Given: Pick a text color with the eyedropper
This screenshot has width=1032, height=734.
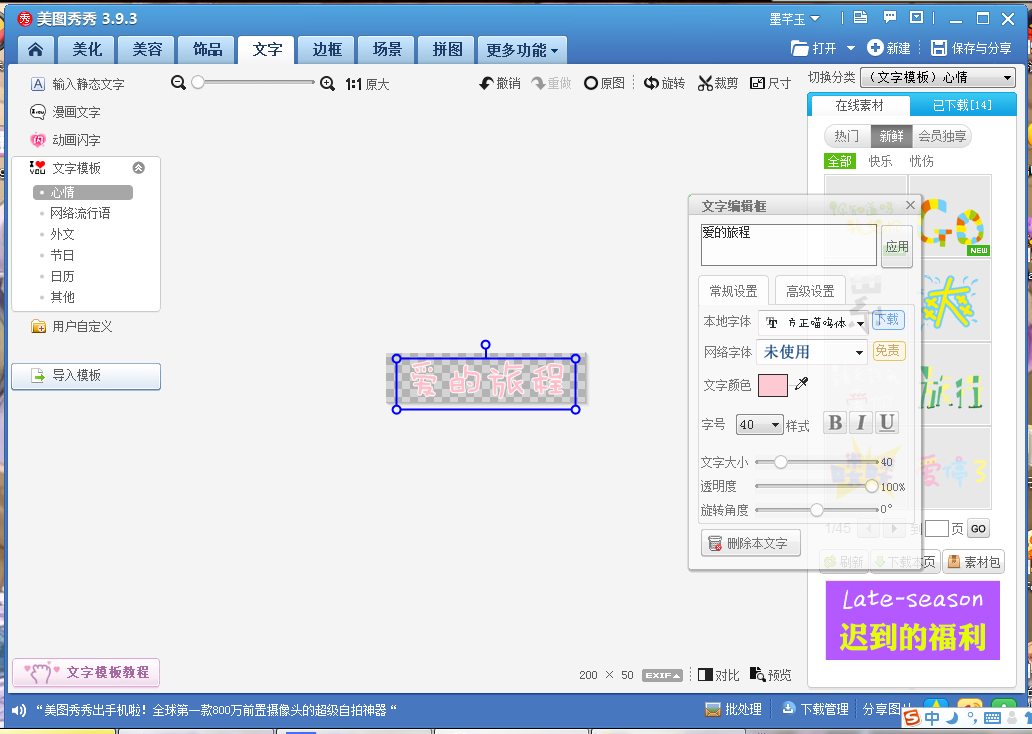Looking at the screenshot, I should [x=801, y=384].
